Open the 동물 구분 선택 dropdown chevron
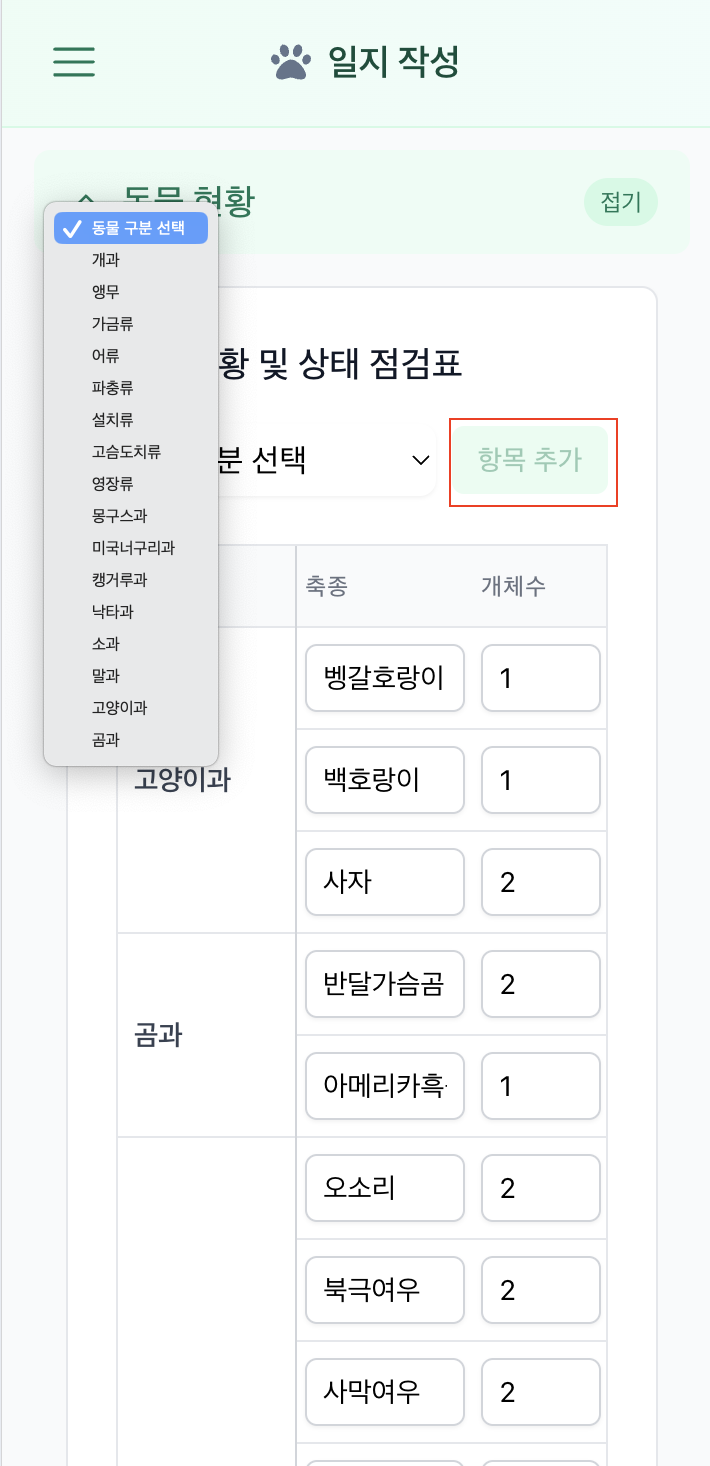This screenshot has width=710, height=1466. [420, 461]
